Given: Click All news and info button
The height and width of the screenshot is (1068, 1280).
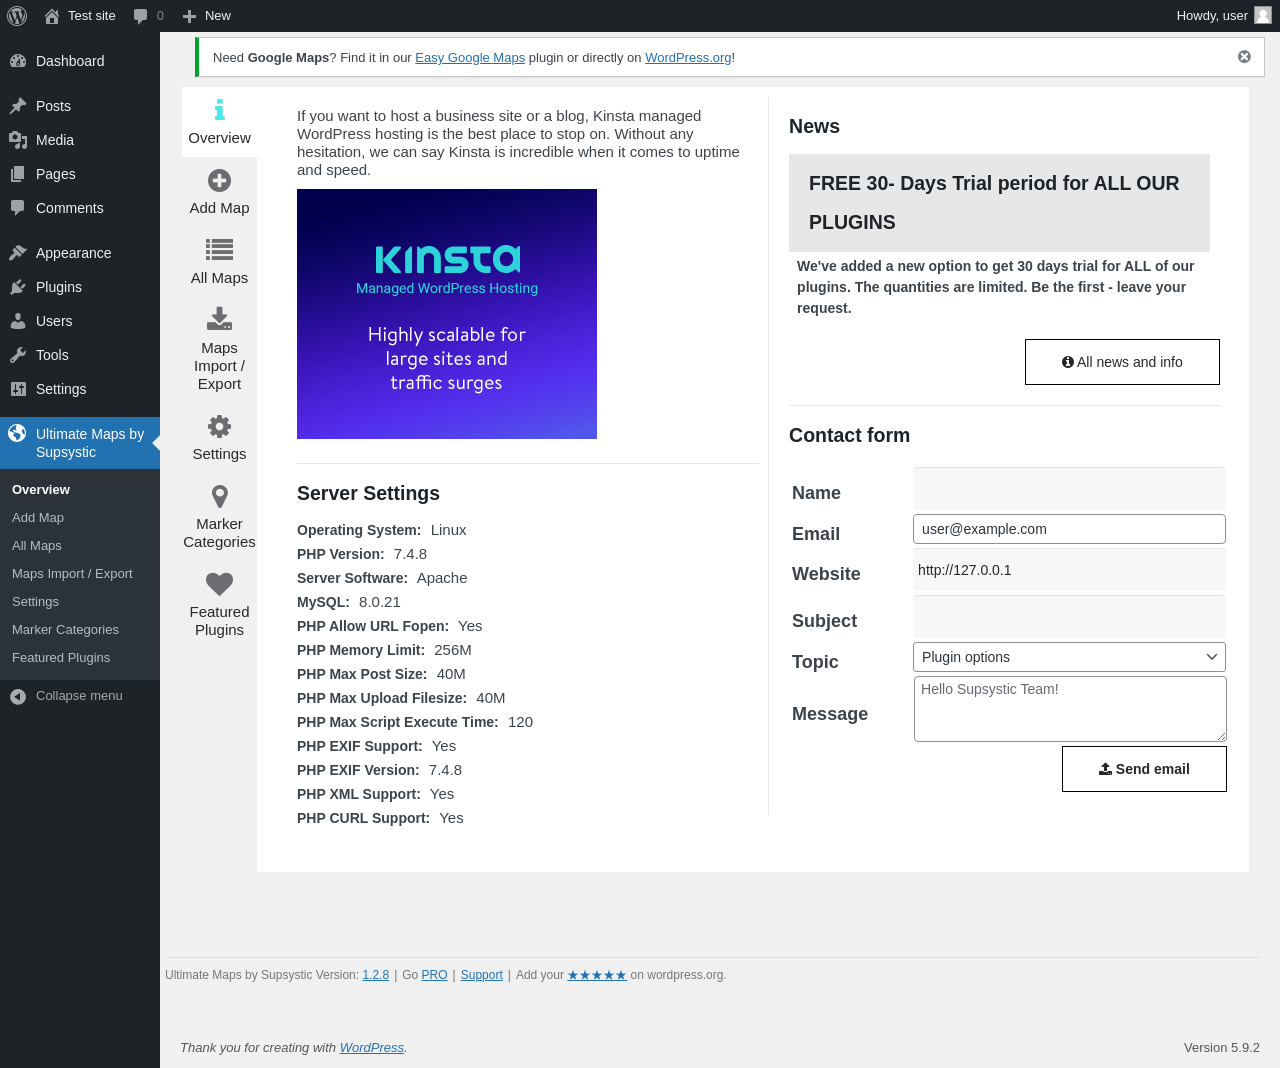Looking at the screenshot, I should point(1122,362).
